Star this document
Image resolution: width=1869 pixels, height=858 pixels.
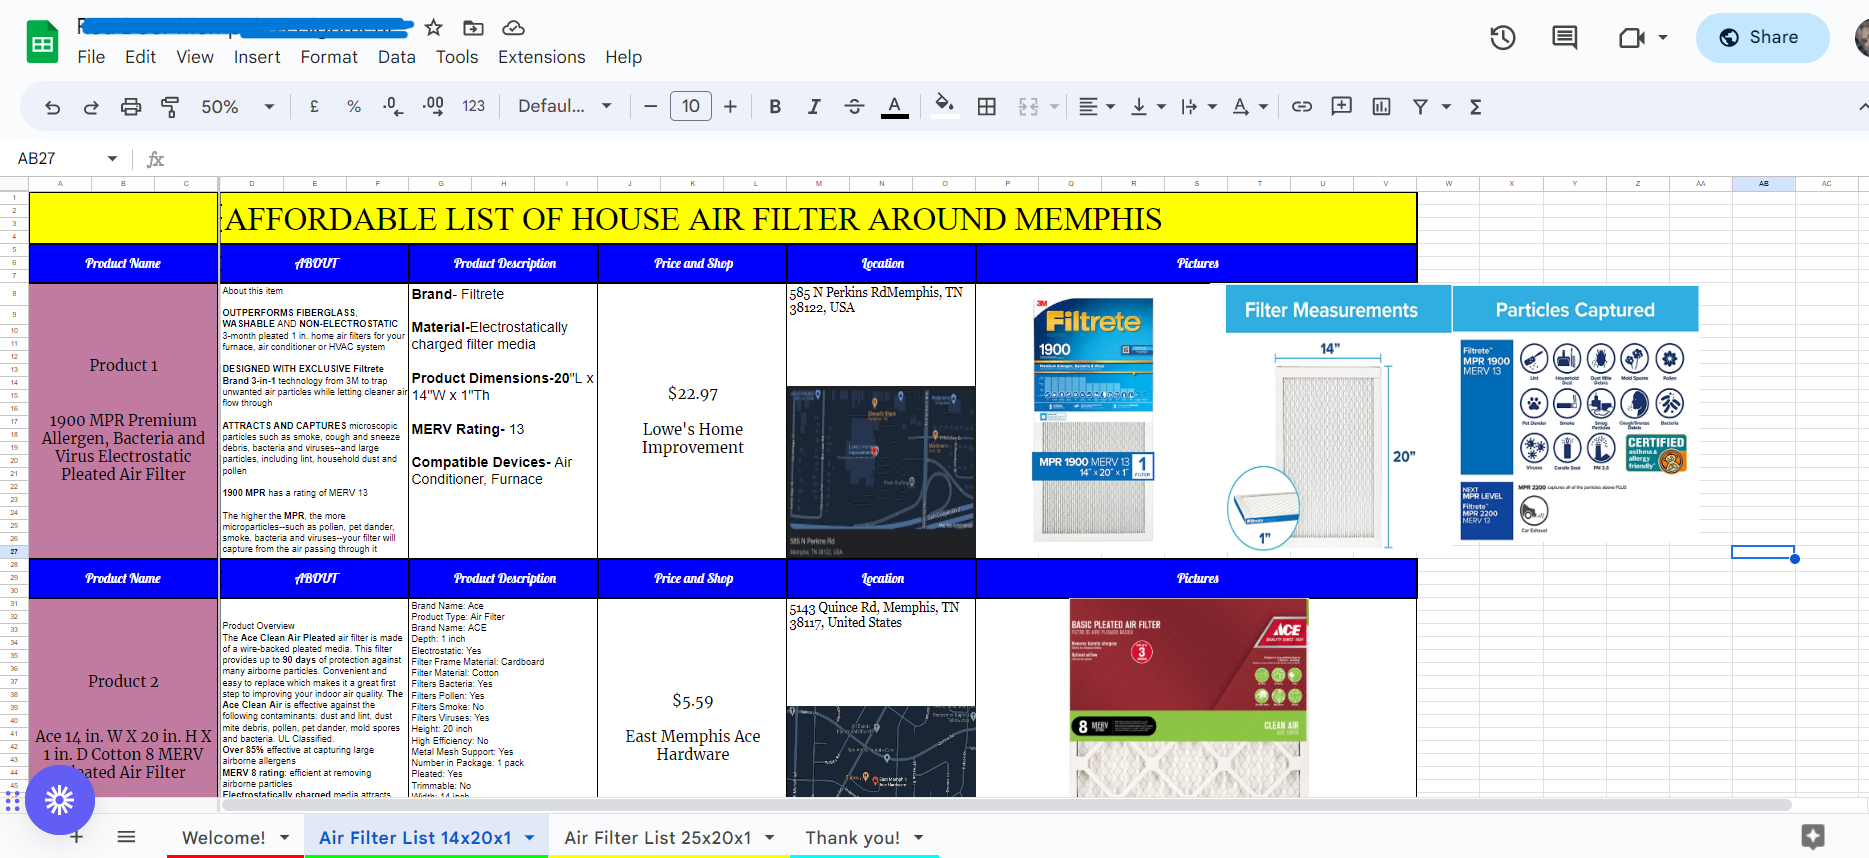434,28
